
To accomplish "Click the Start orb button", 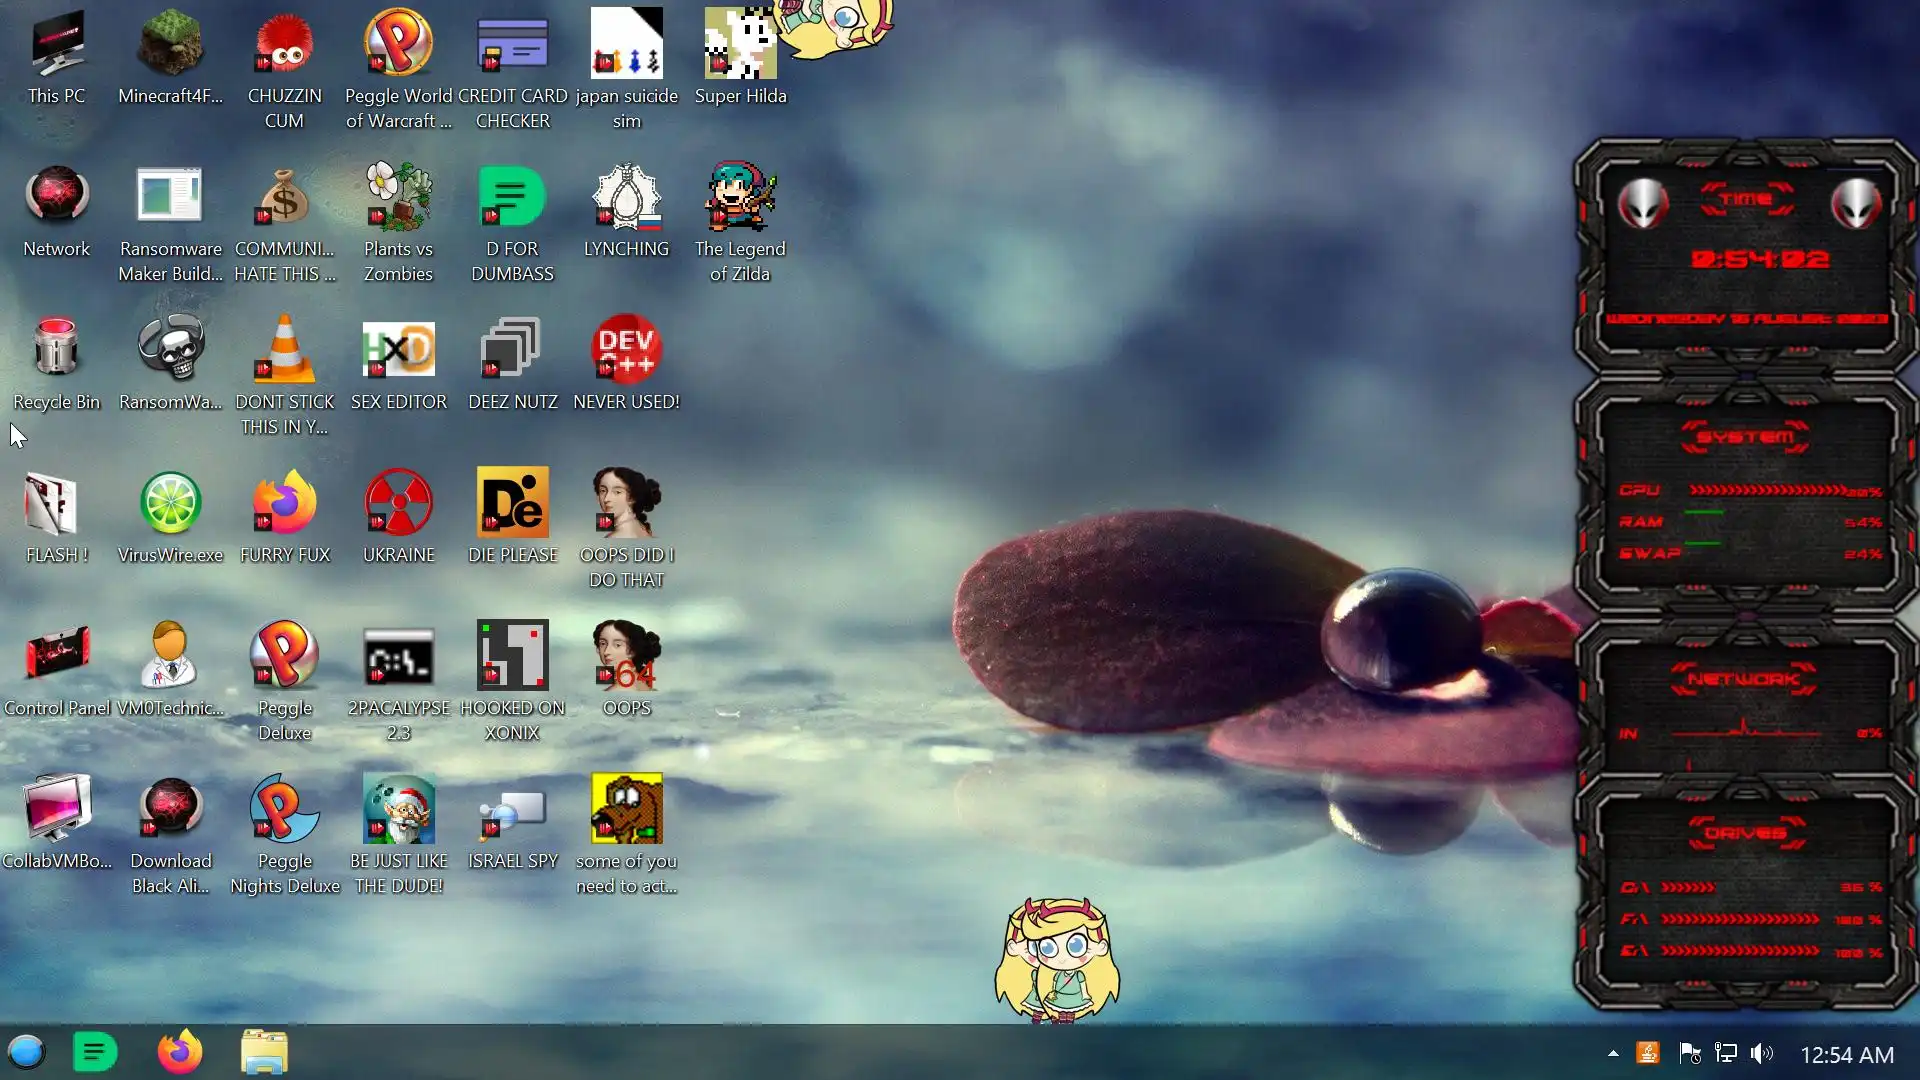I will (x=27, y=1052).
